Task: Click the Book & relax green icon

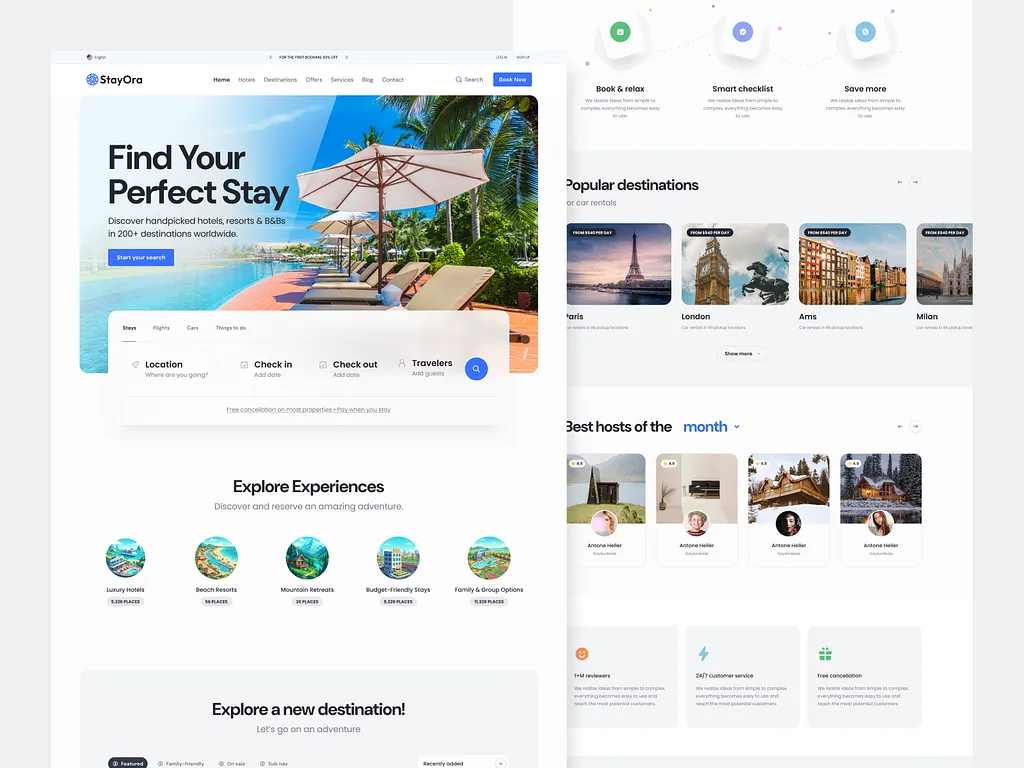Action: 621,31
